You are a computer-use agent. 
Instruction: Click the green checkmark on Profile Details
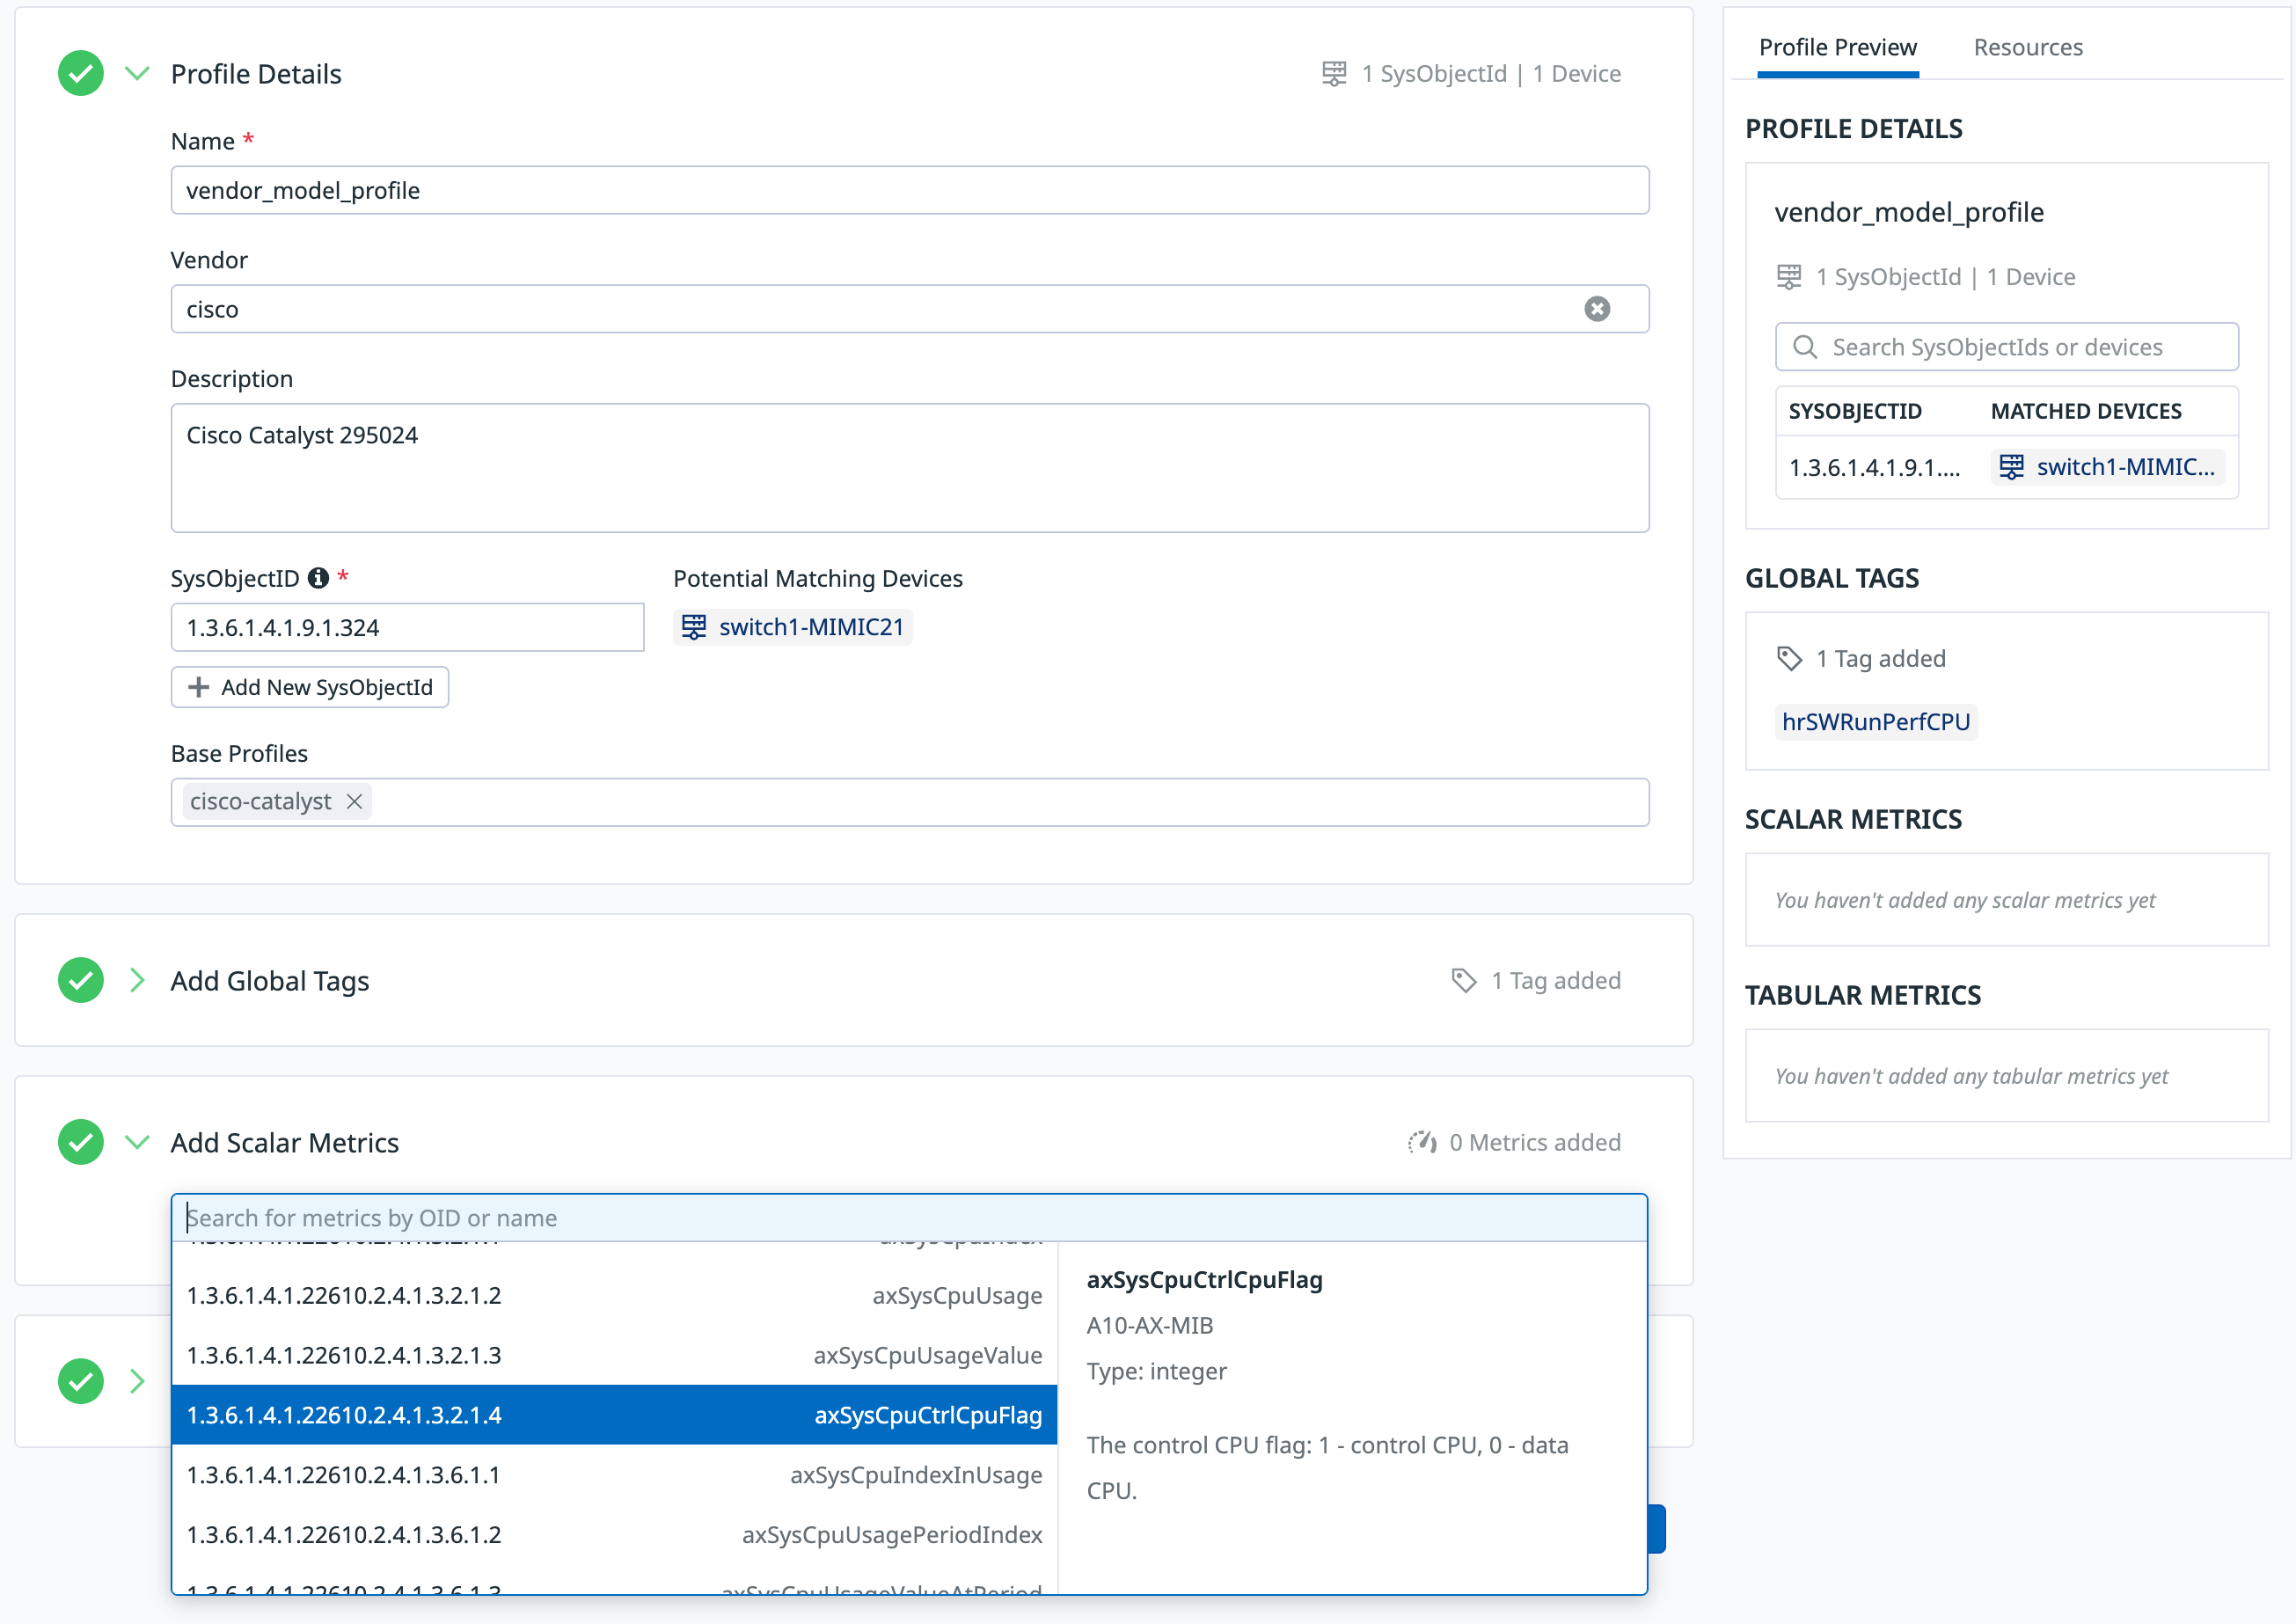80,72
